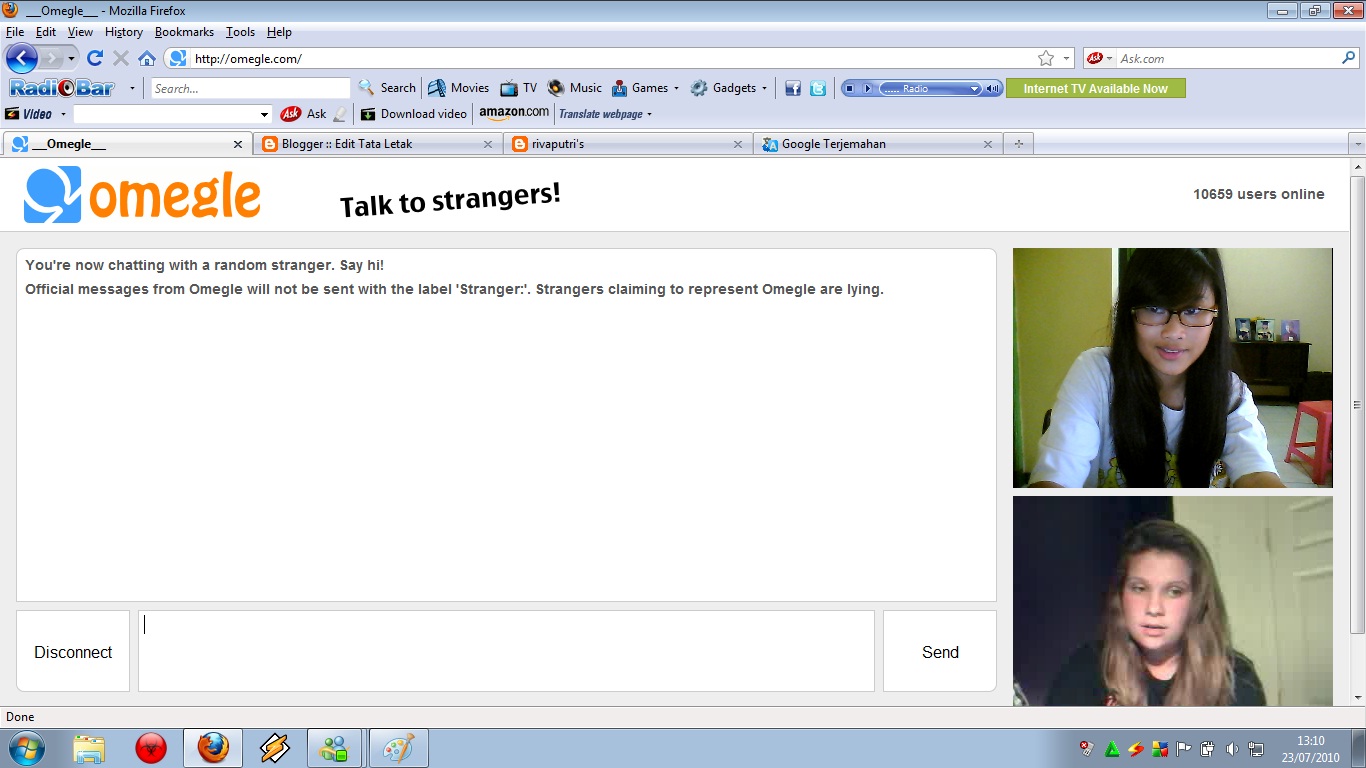Click the Twitter toolbar icon
Image resolution: width=1366 pixels, height=768 pixels.
(818, 88)
